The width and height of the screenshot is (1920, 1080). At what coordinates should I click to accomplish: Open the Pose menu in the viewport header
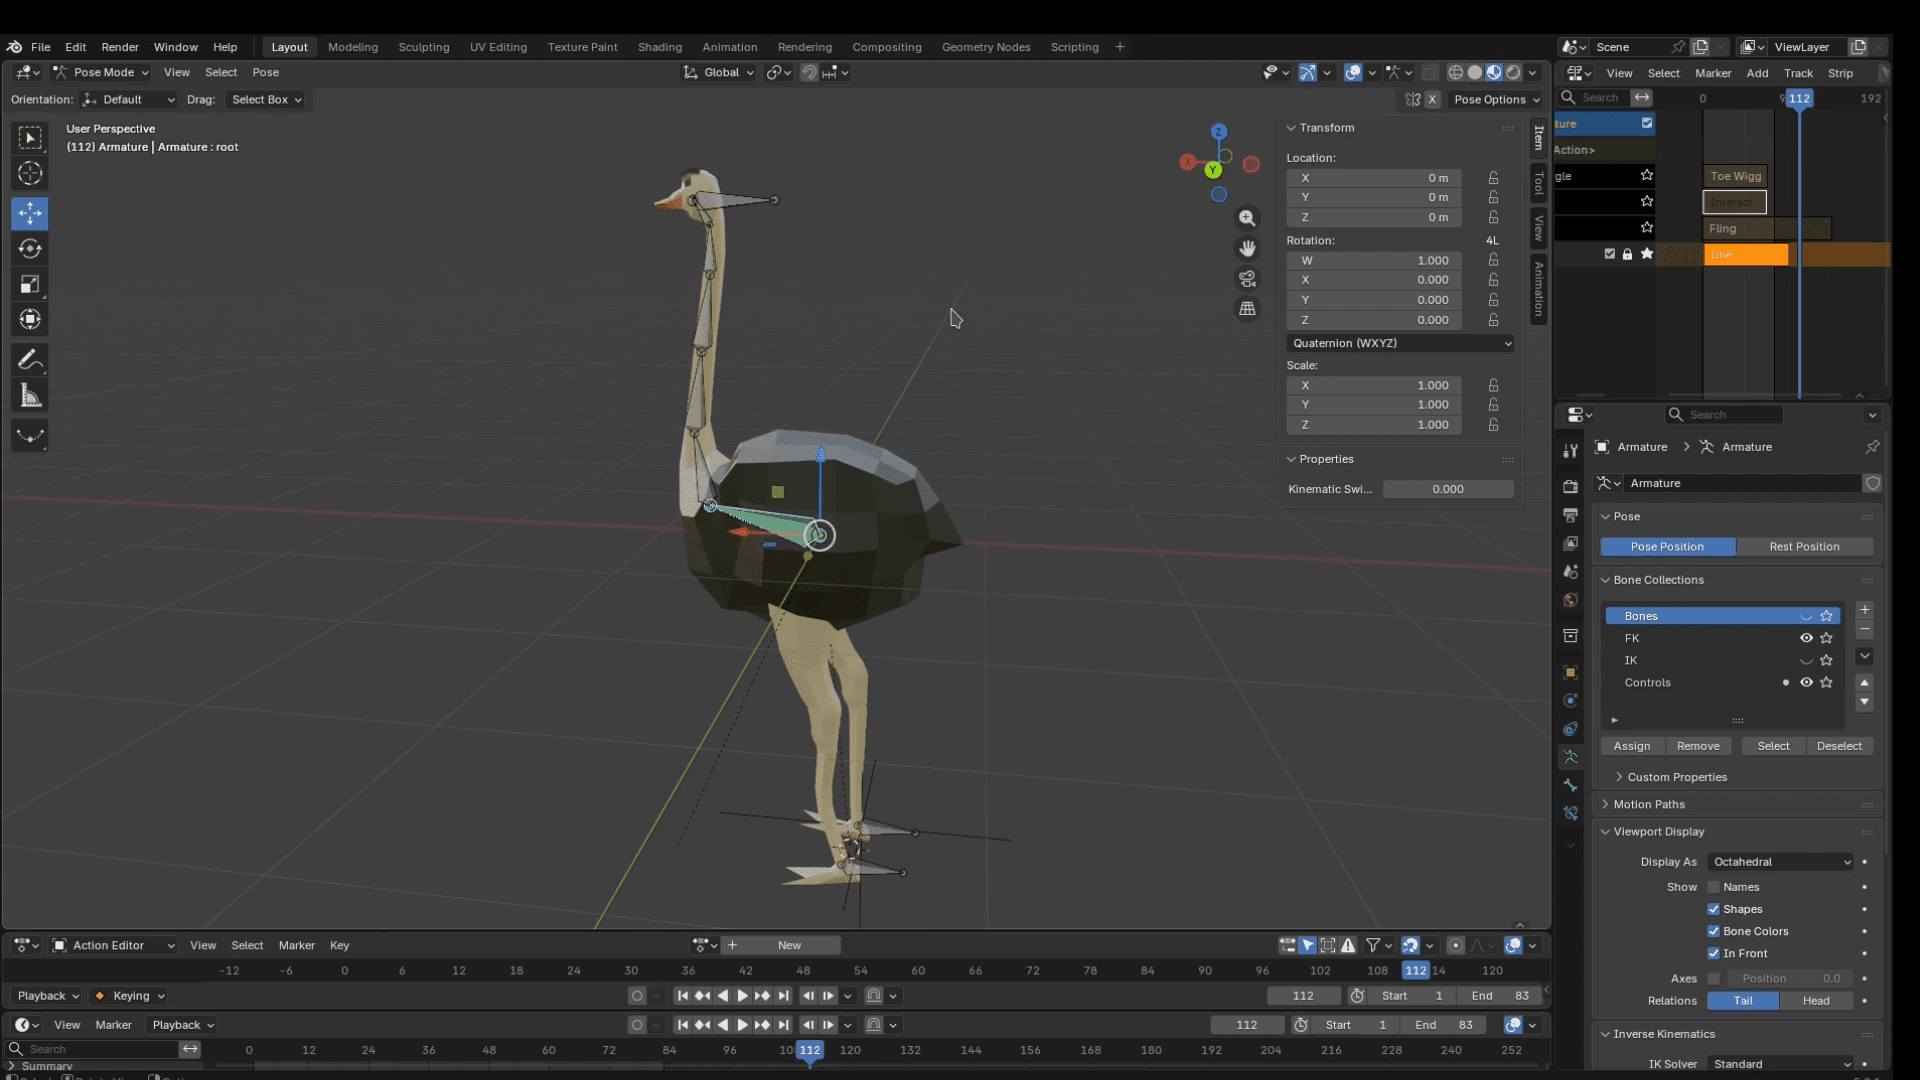(265, 72)
